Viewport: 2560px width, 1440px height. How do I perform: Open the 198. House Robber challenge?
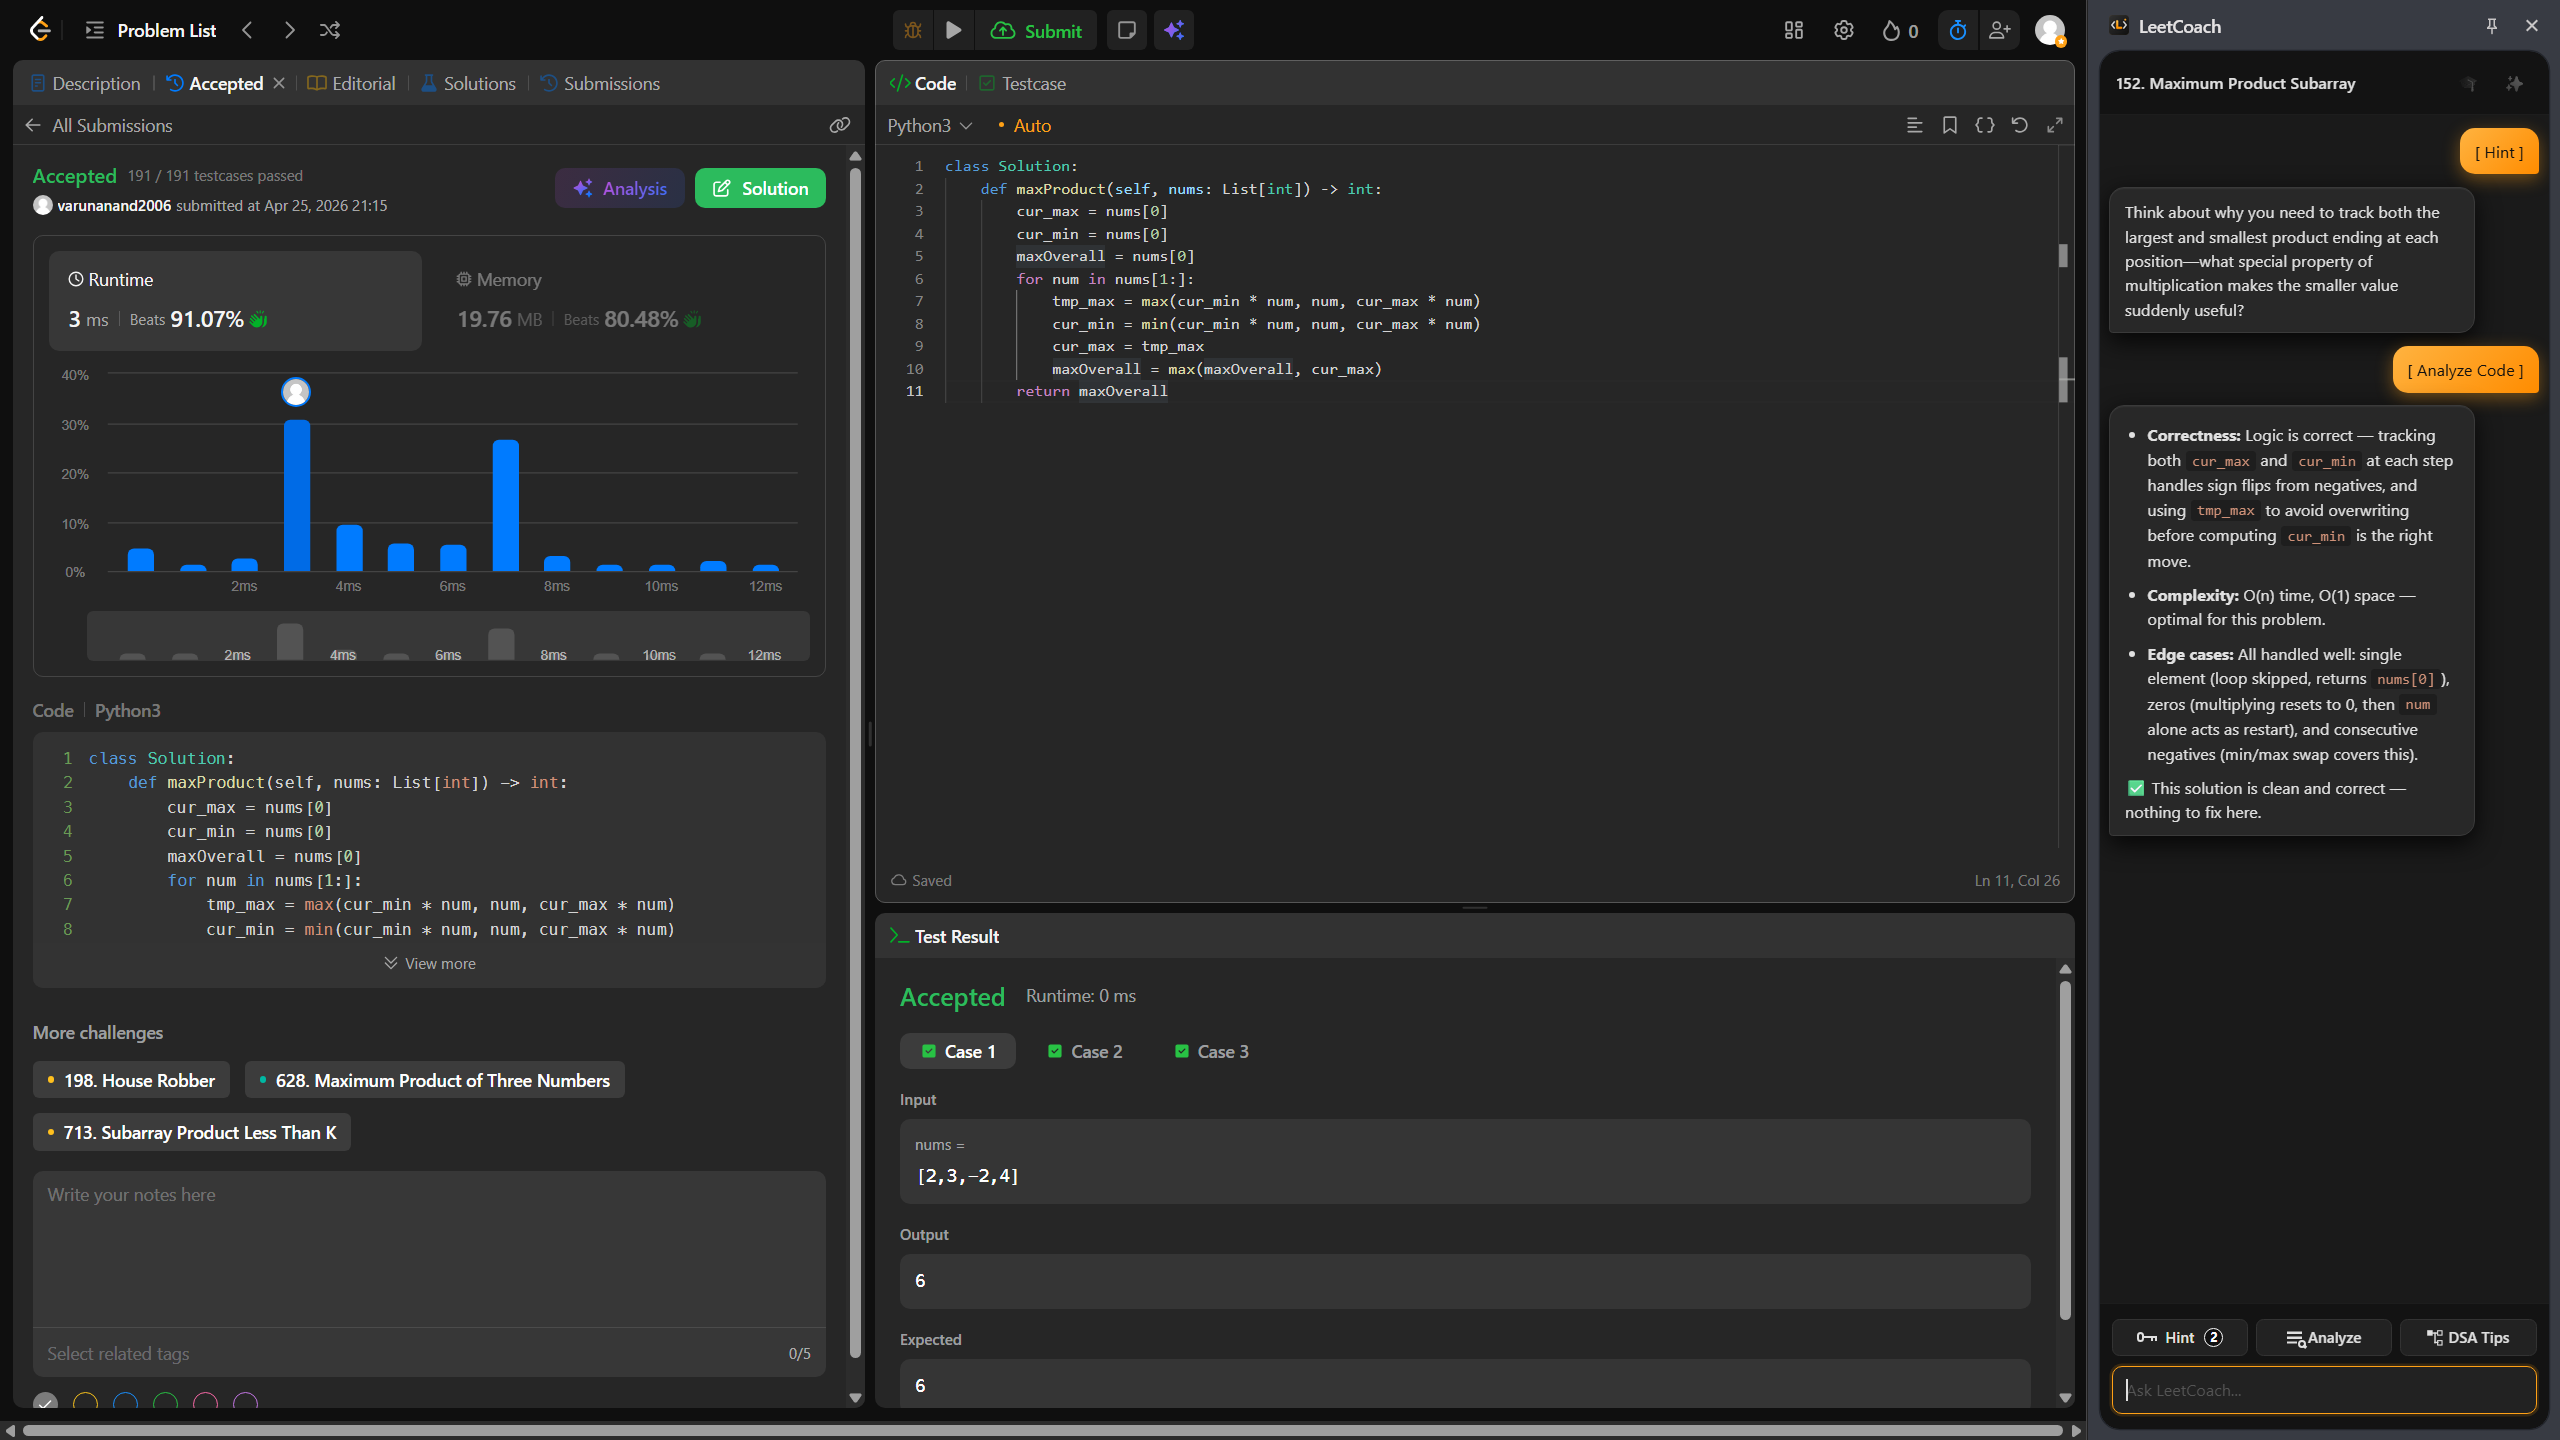pos(131,1080)
